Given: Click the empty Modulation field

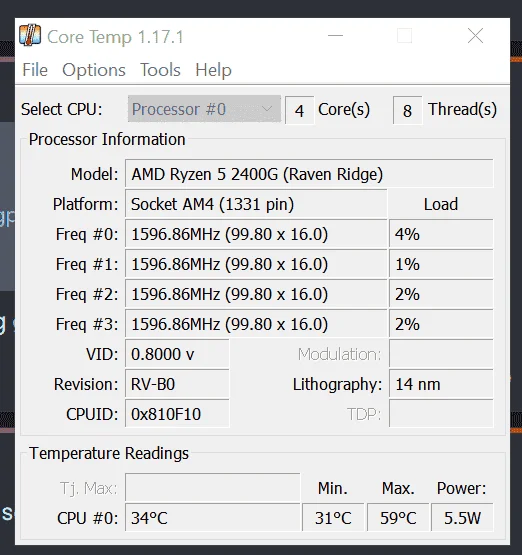Looking at the screenshot, I should [441, 354].
